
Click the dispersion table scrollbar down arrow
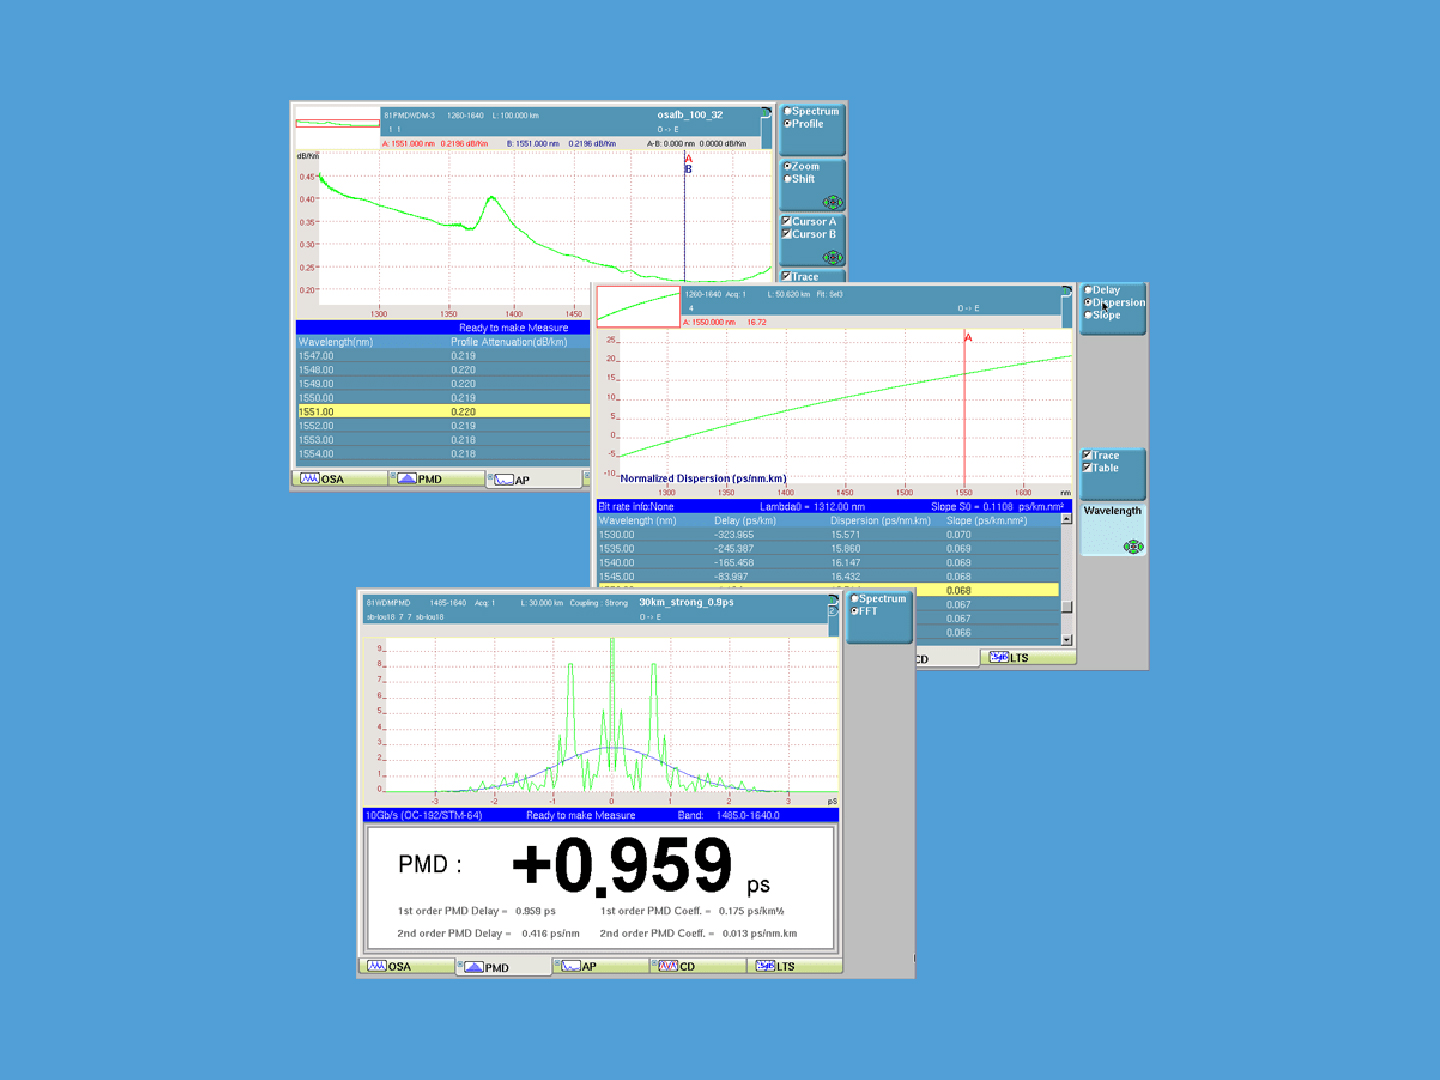pyautogui.click(x=1066, y=639)
